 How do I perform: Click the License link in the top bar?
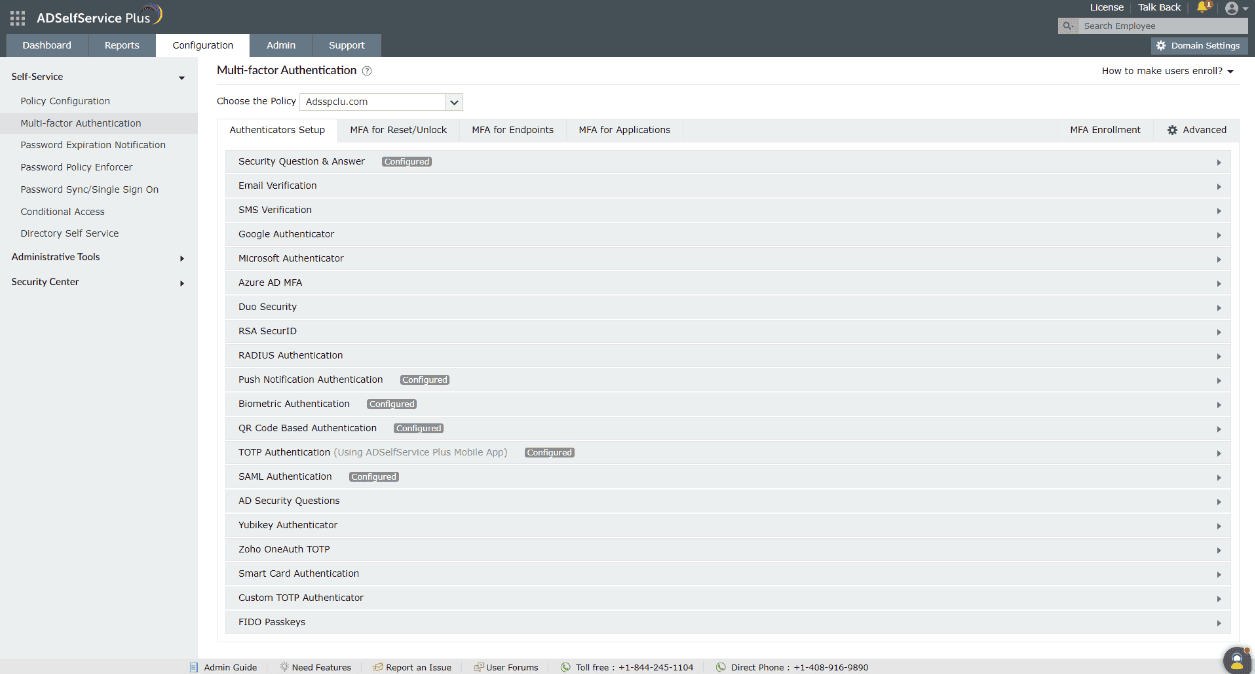coord(1106,7)
